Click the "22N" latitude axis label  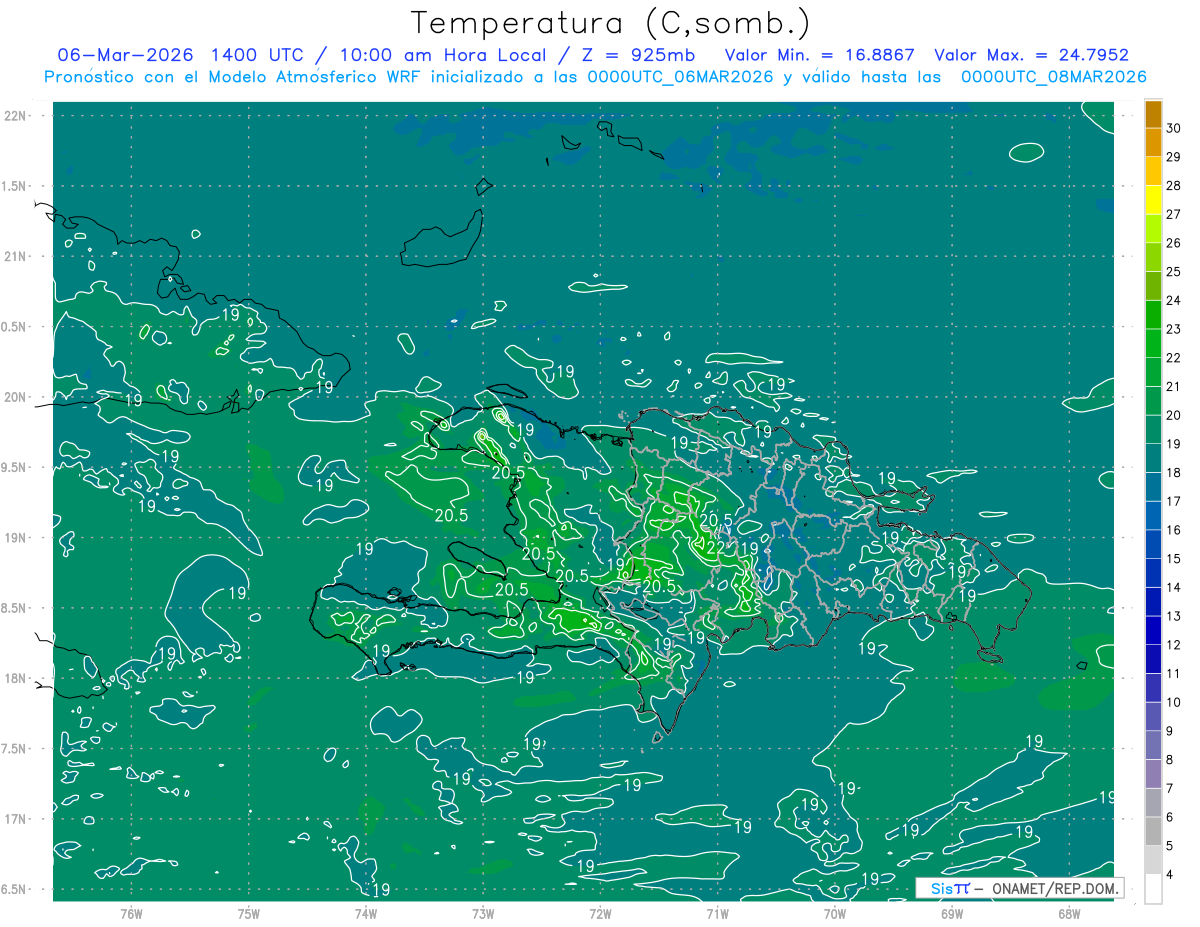(x=17, y=116)
